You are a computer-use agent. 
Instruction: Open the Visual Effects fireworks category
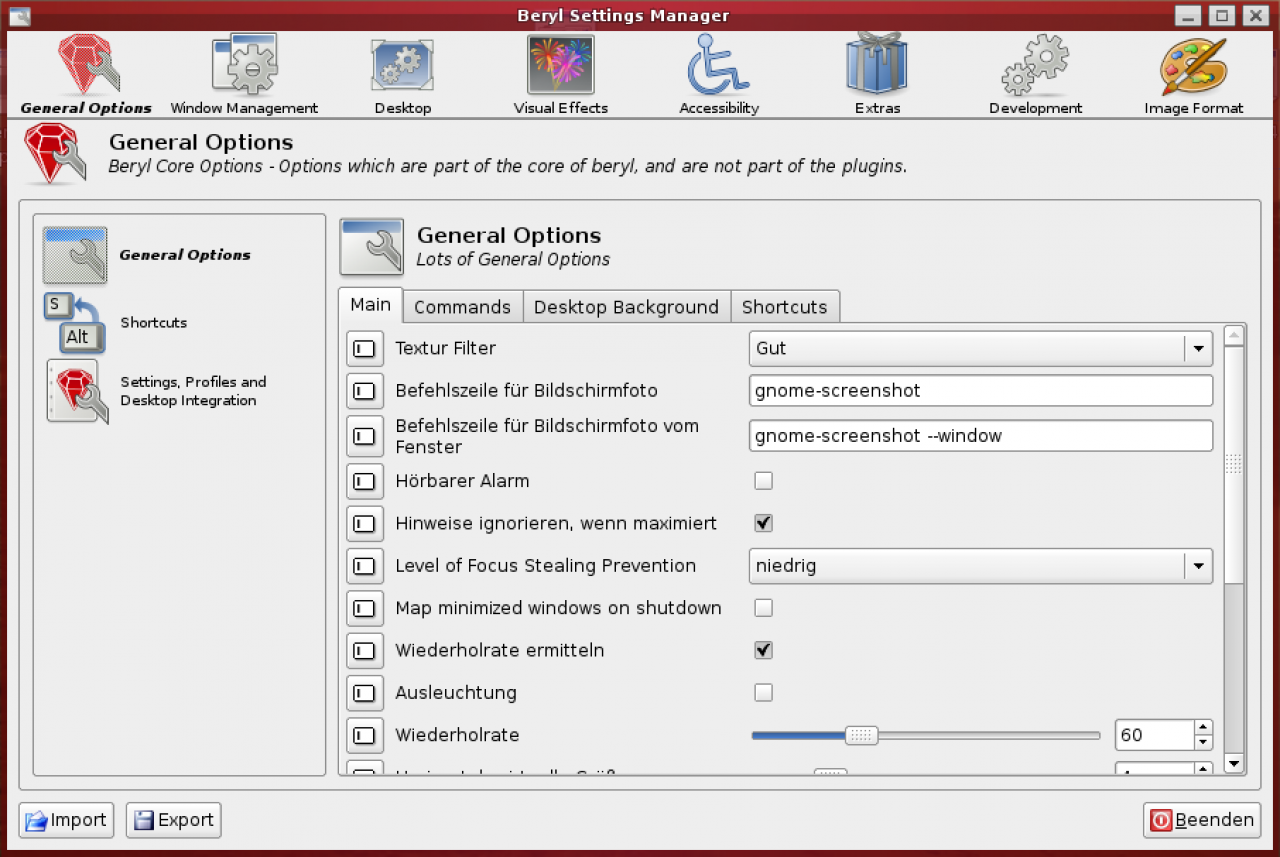pos(560,75)
